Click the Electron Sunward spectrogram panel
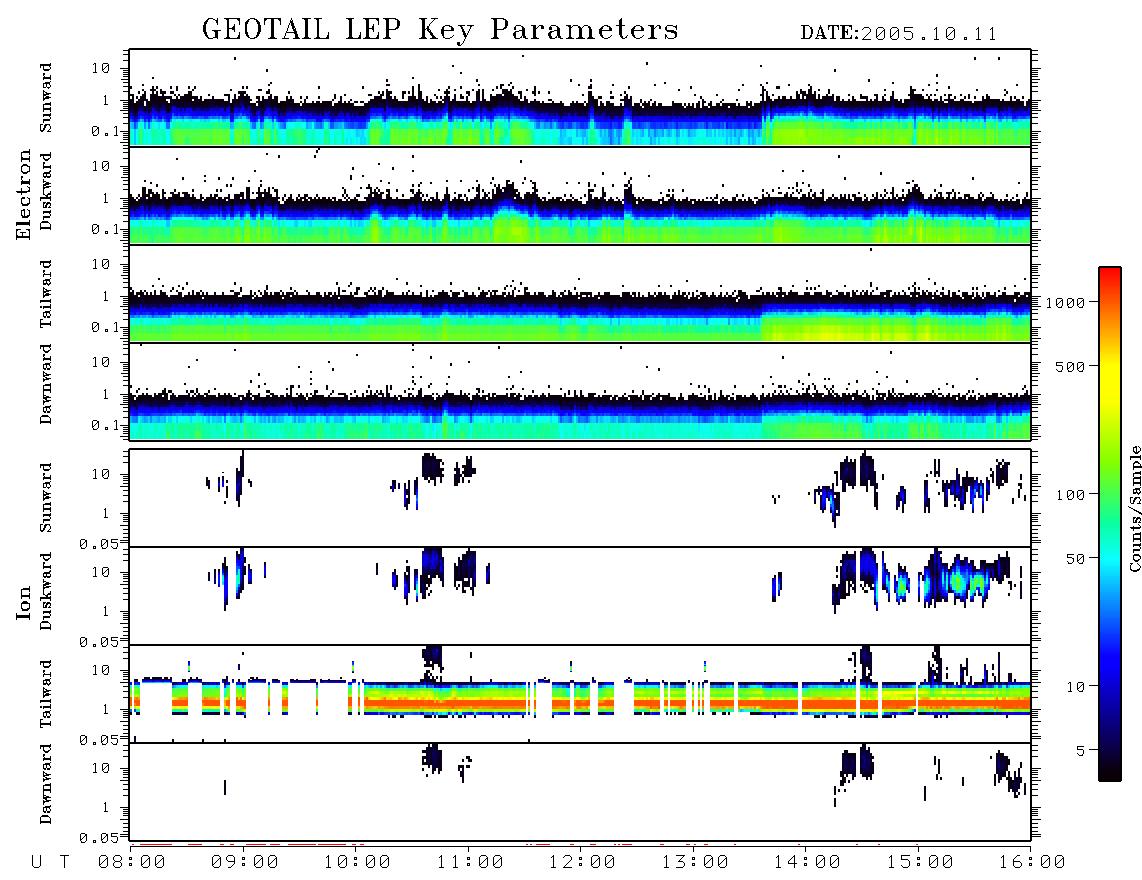Viewport: 1142px width, 880px height. click(580, 98)
